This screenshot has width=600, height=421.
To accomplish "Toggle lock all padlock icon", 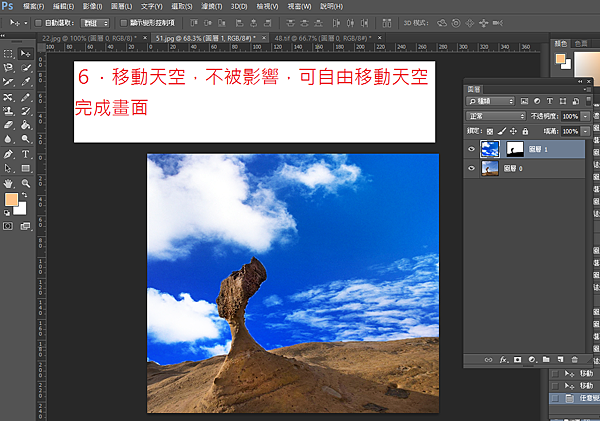I will point(525,131).
